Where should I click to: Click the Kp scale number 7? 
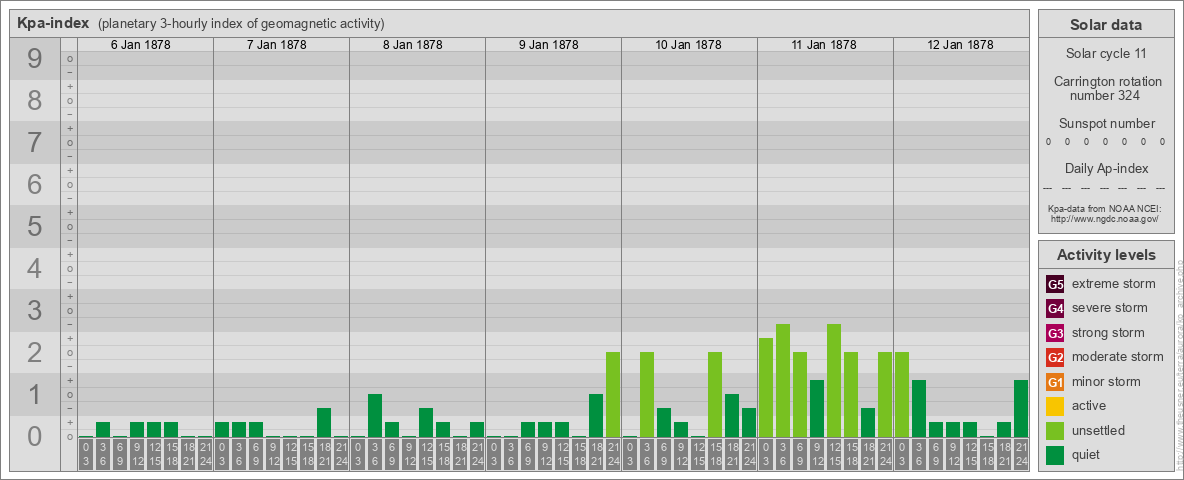pyautogui.click(x=35, y=142)
